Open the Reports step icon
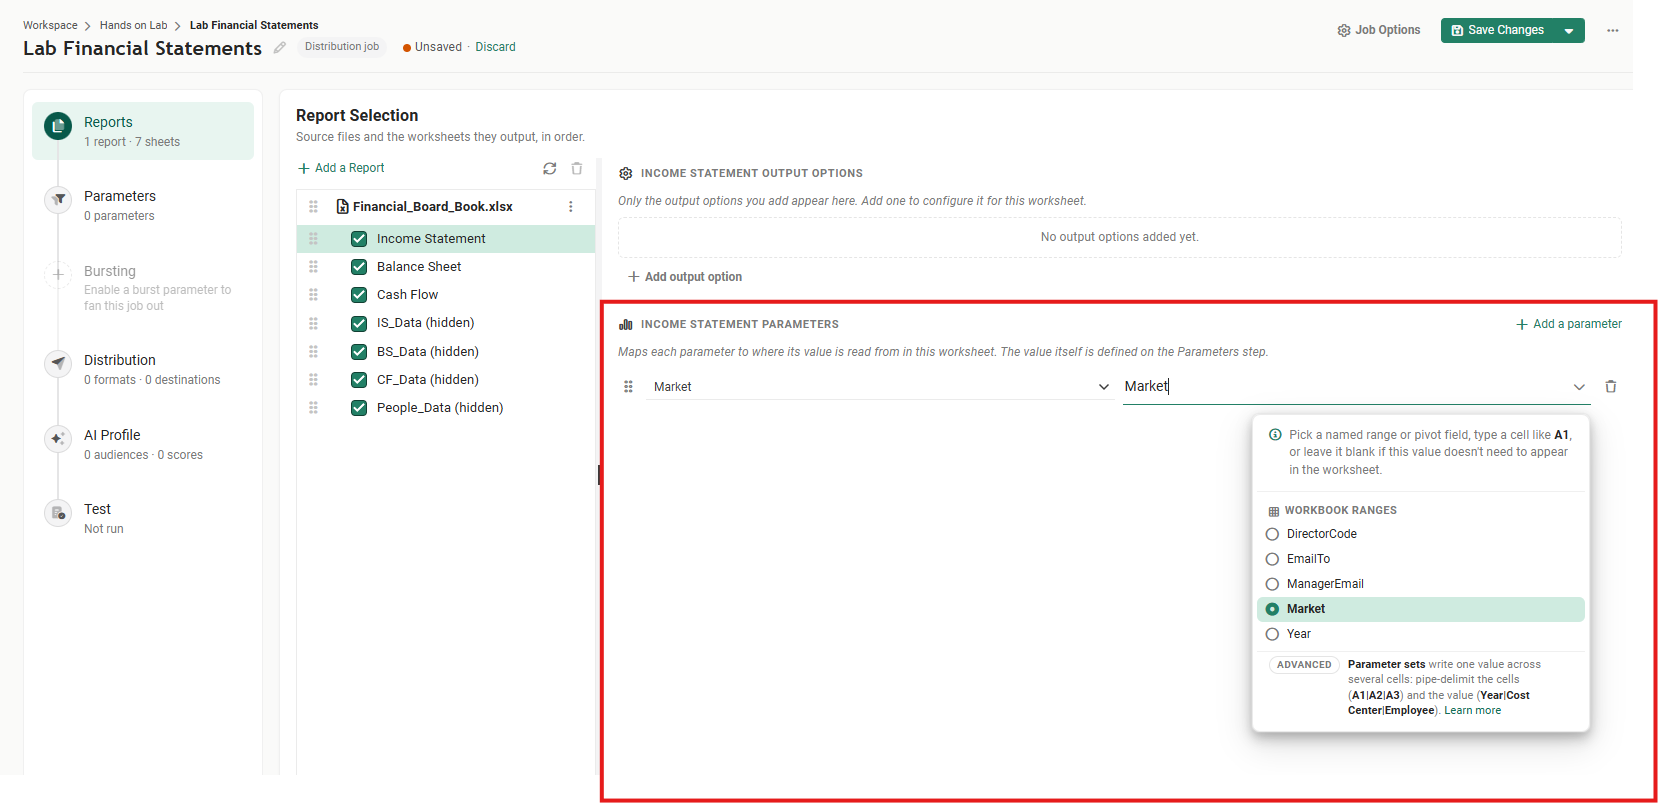Viewport: 1658px width, 803px height. point(58,126)
